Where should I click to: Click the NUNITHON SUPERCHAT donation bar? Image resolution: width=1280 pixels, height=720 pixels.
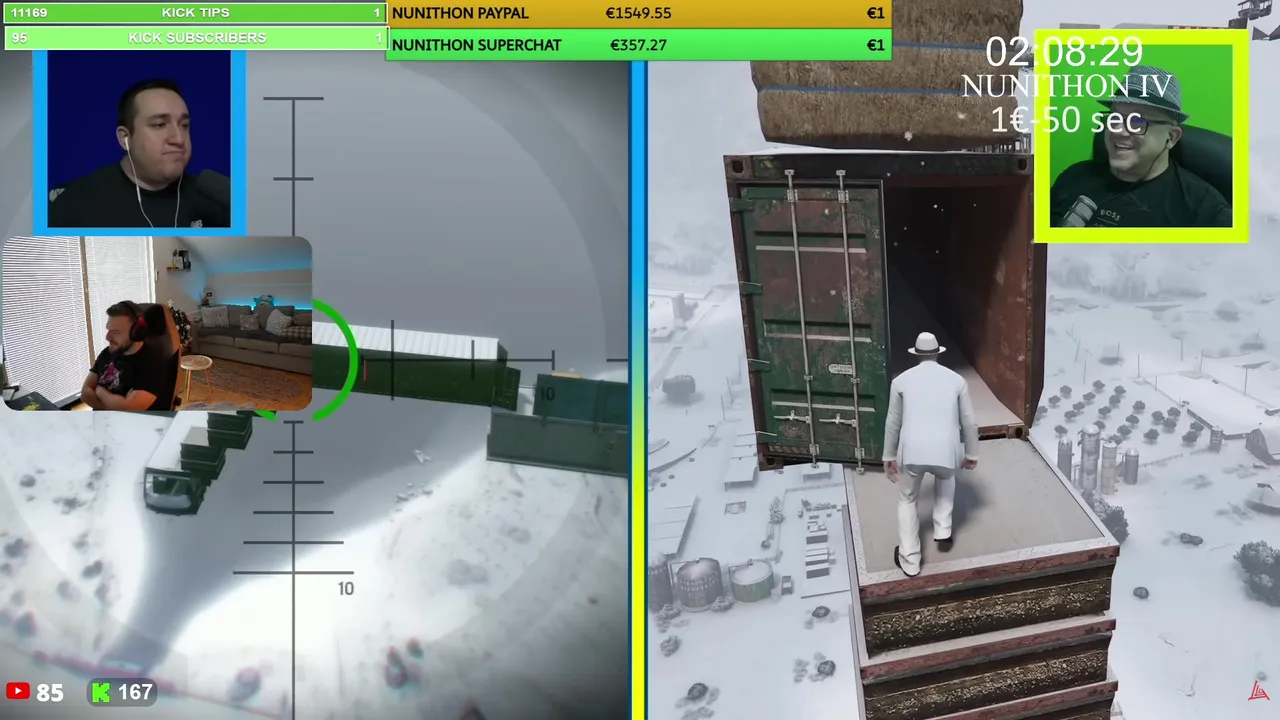click(x=638, y=45)
